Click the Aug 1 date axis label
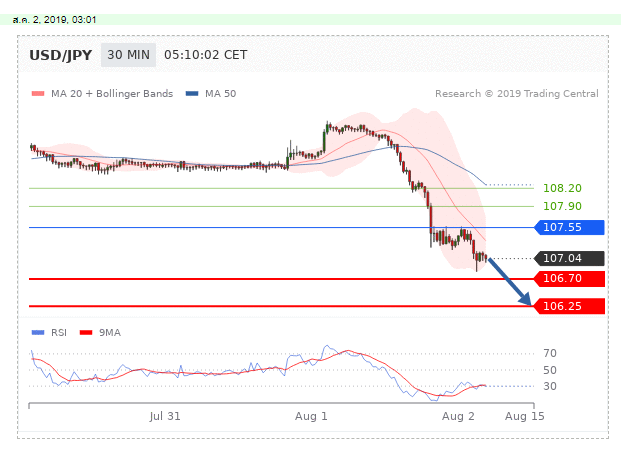This screenshot has width=621, height=449. click(311, 416)
